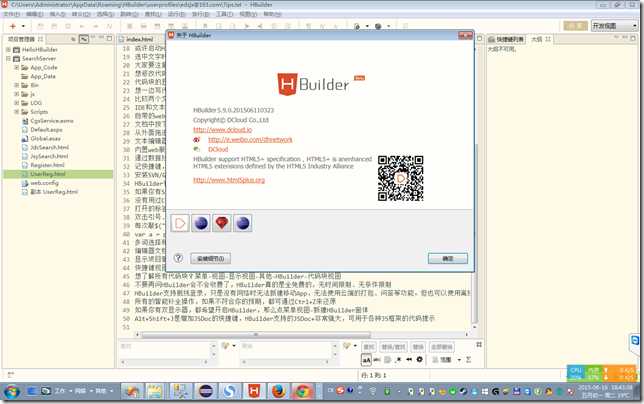Expand the Scripts folder
The image size is (644, 404).
[x=17, y=112]
